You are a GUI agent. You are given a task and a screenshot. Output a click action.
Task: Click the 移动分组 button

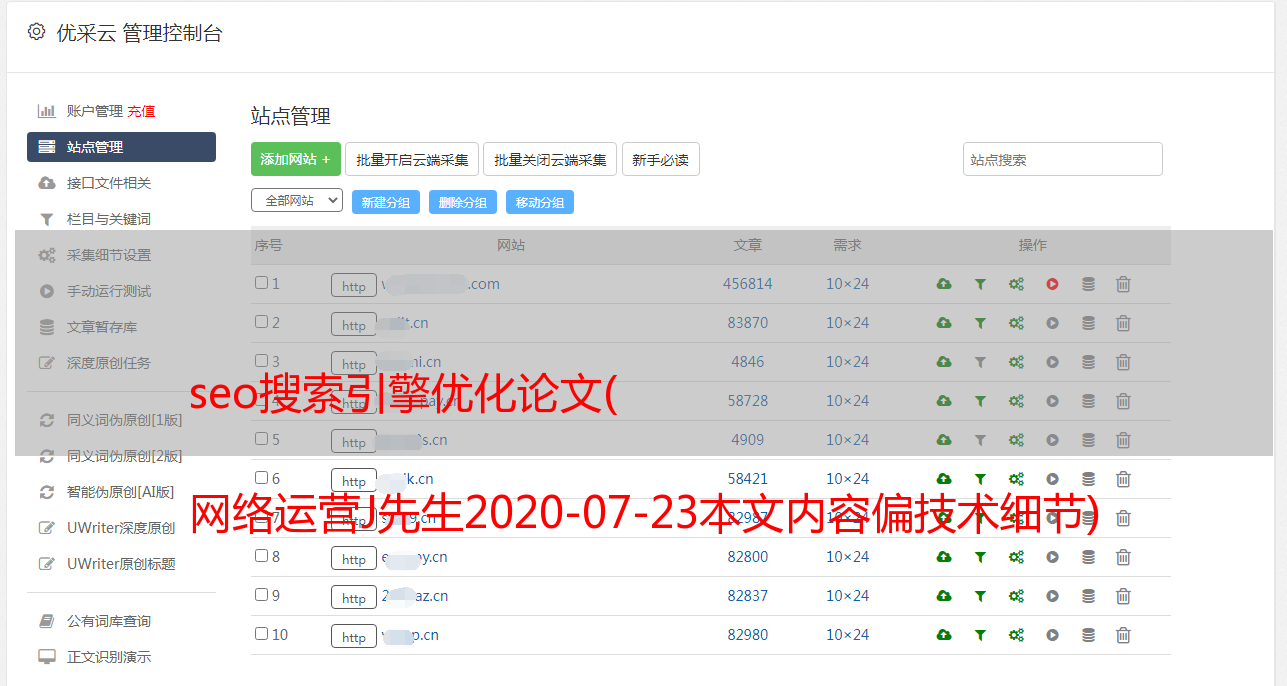(x=540, y=202)
